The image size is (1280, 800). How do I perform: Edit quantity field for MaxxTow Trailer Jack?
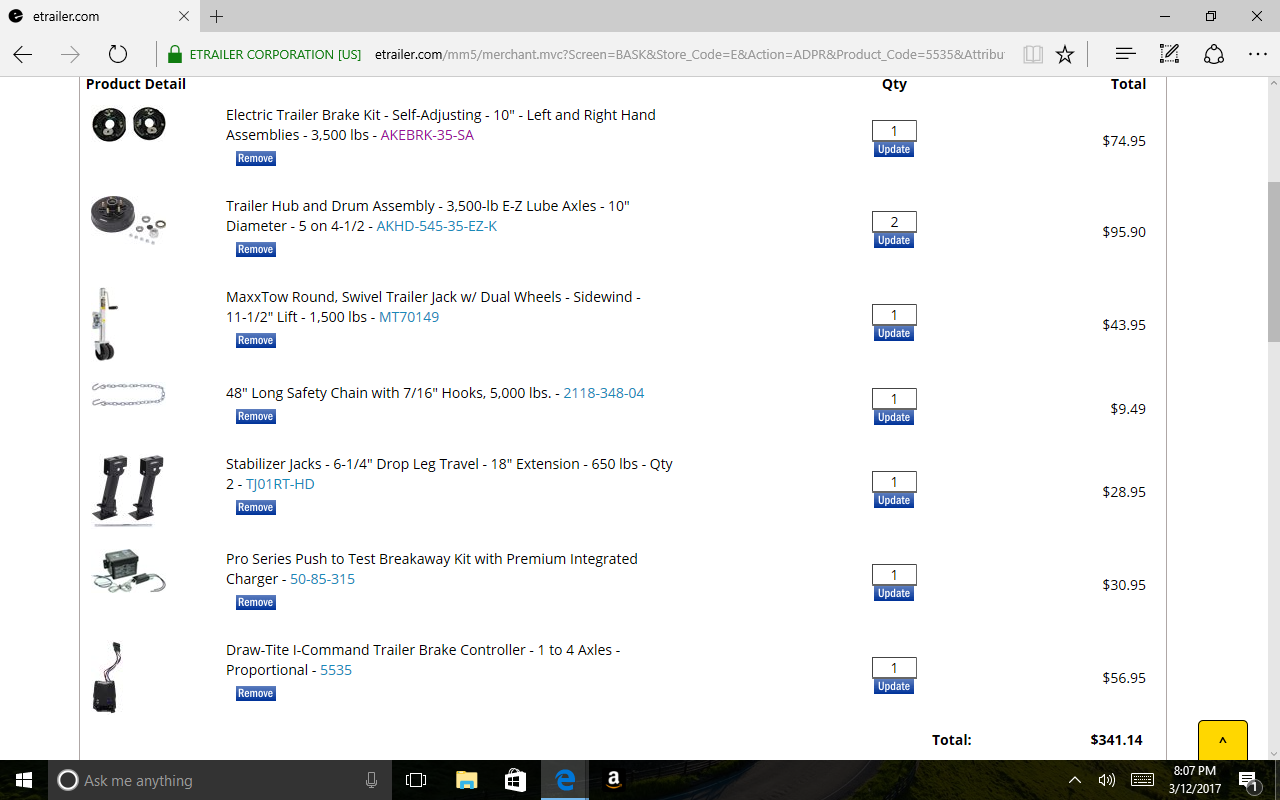point(894,315)
